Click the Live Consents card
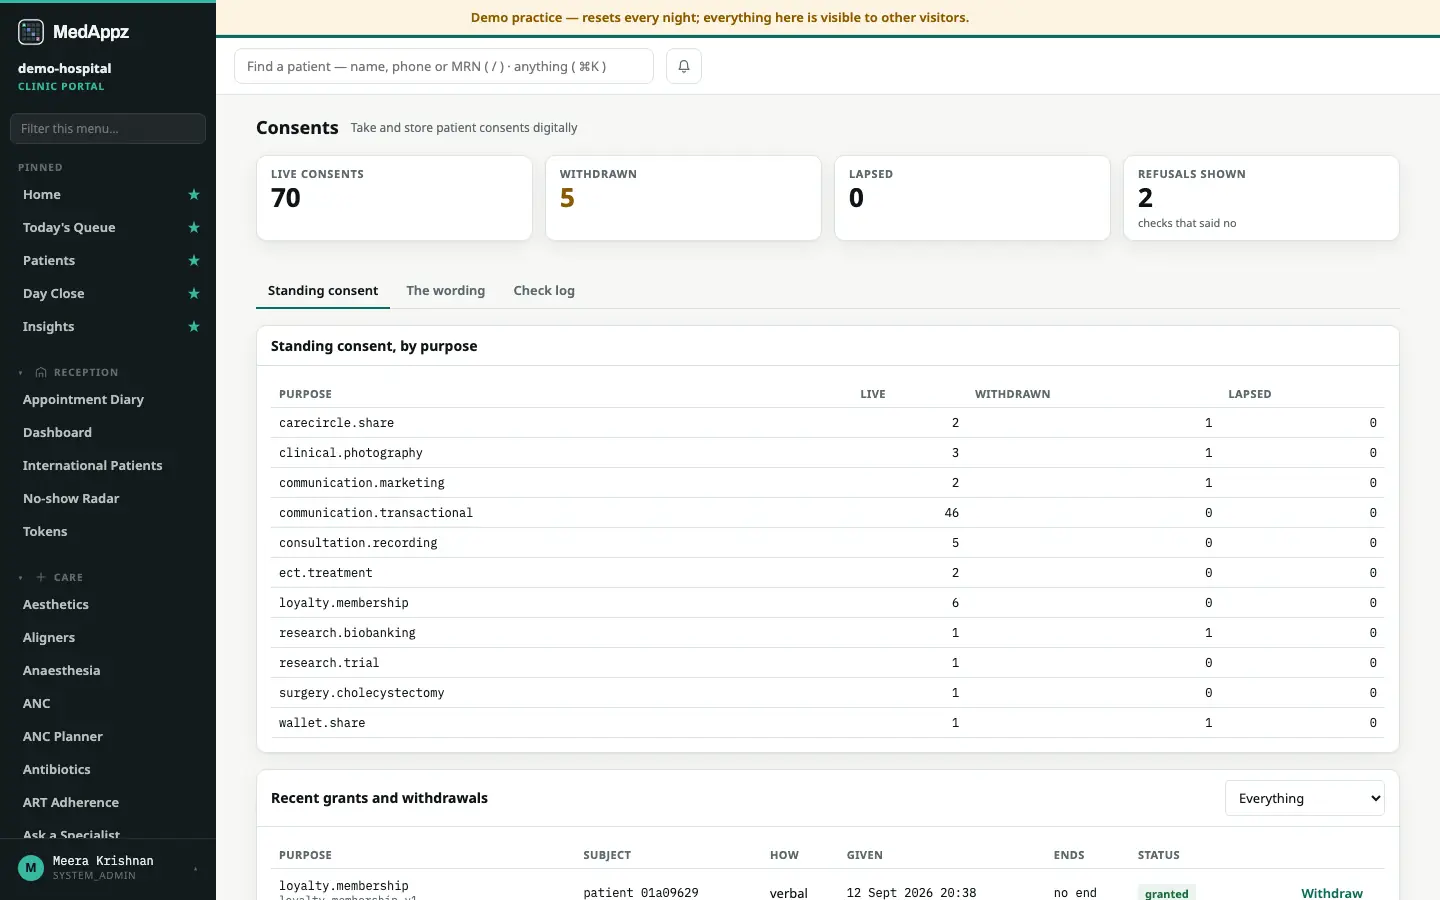The height and width of the screenshot is (900, 1440). (394, 198)
